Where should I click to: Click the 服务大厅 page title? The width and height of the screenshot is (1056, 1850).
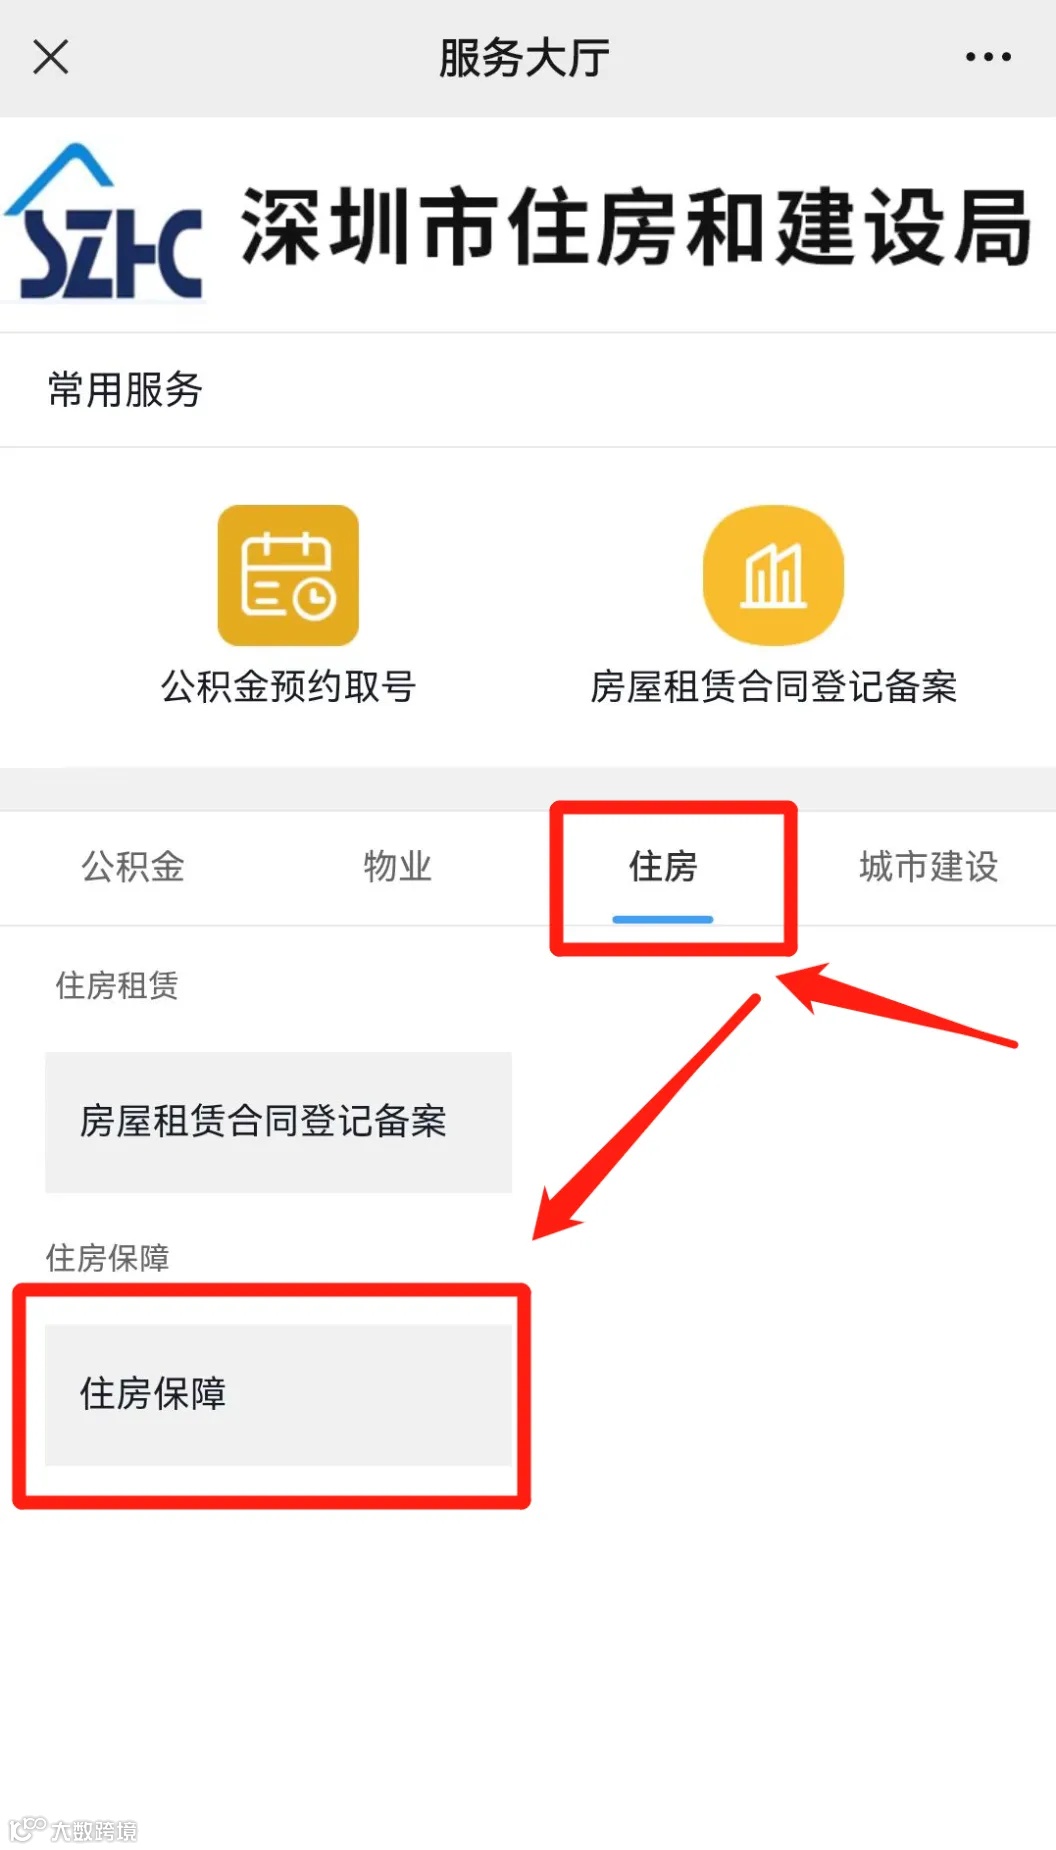pos(524,57)
